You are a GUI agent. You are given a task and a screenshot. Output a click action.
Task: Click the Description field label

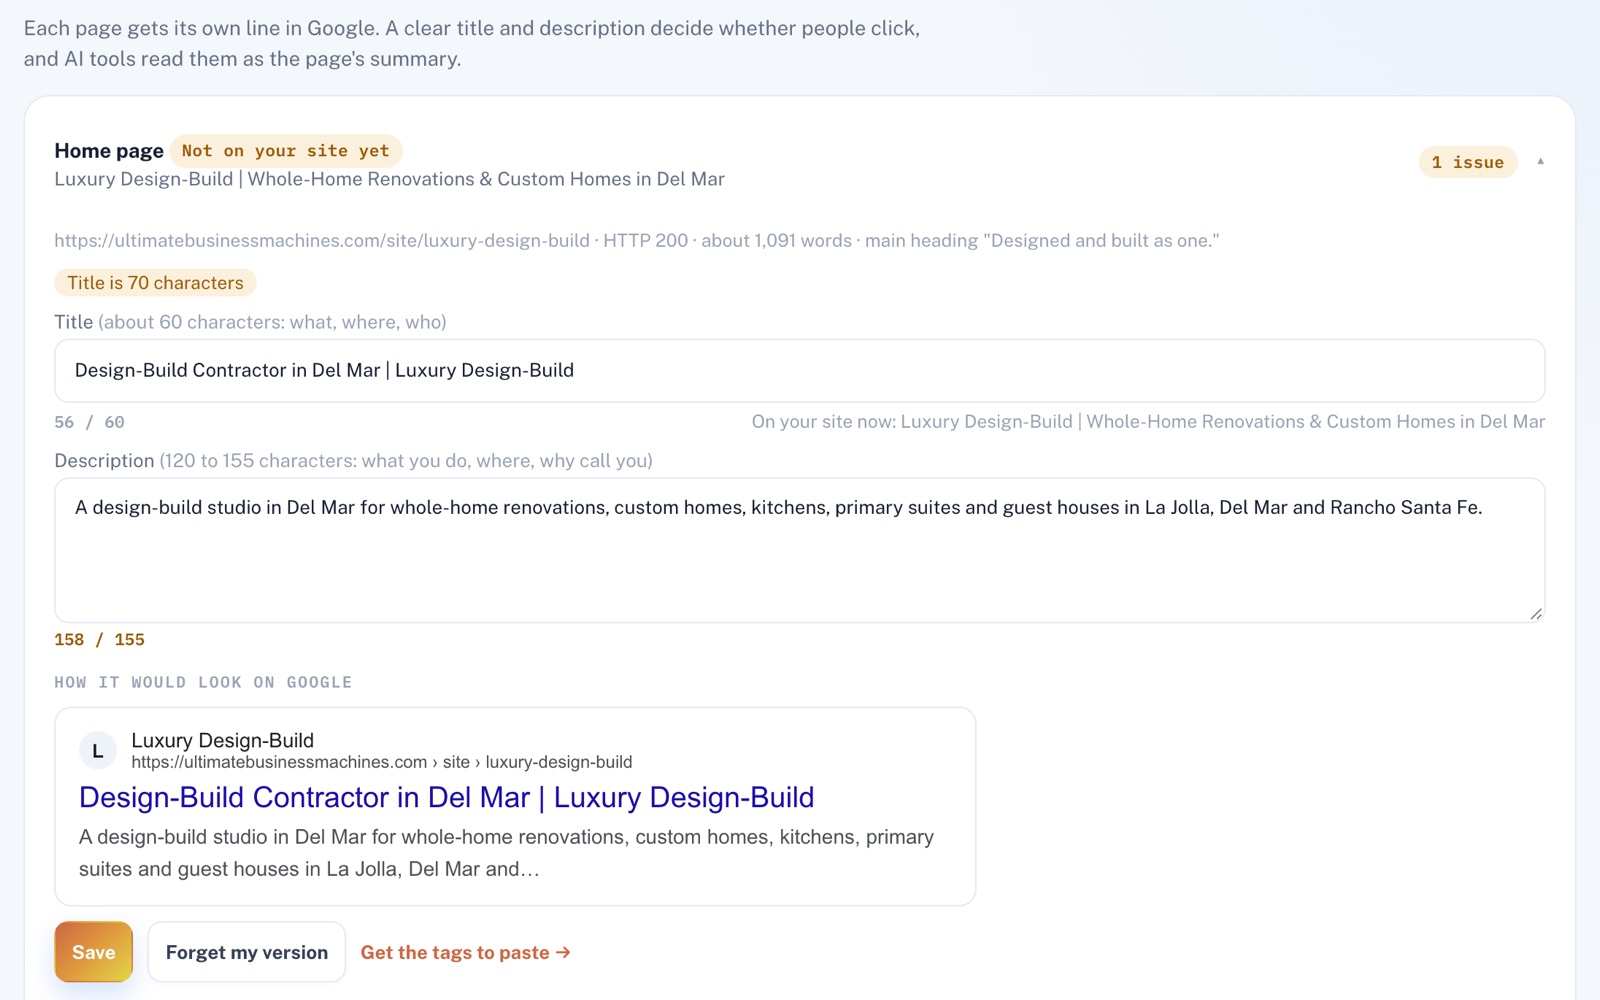pyautogui.click(x=353, y=461)
